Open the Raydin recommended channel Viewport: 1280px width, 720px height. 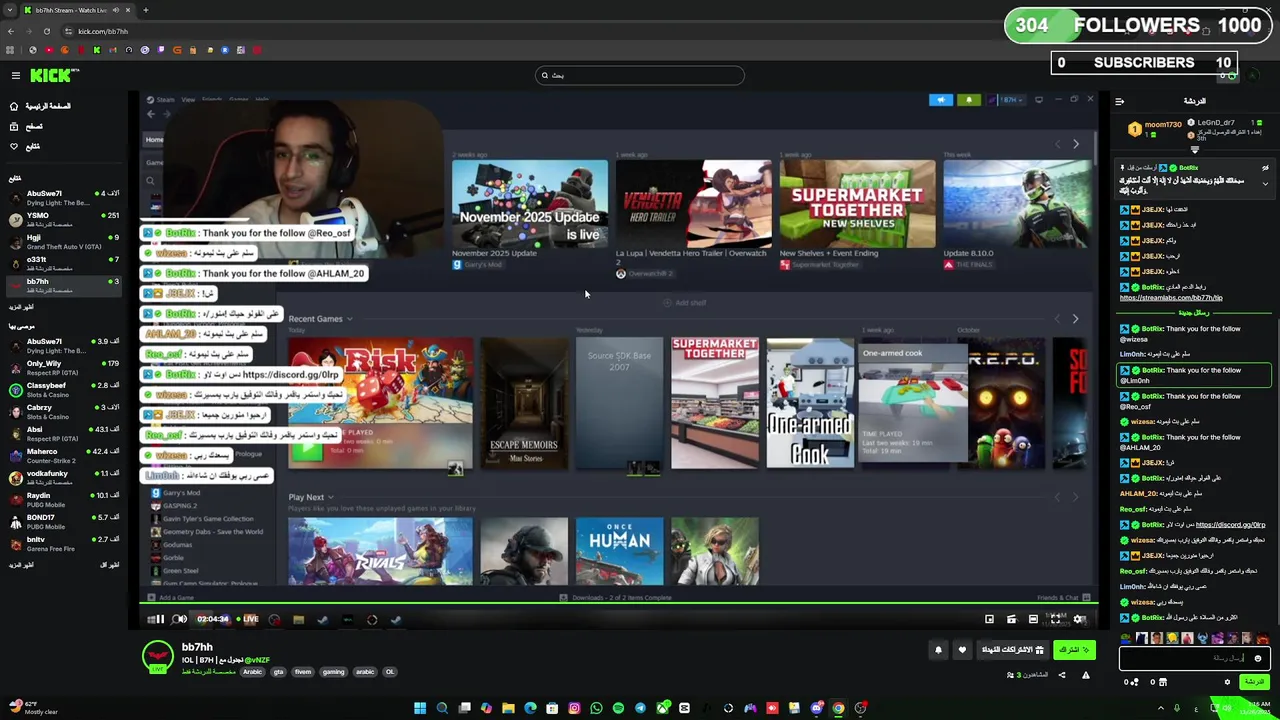62,500
